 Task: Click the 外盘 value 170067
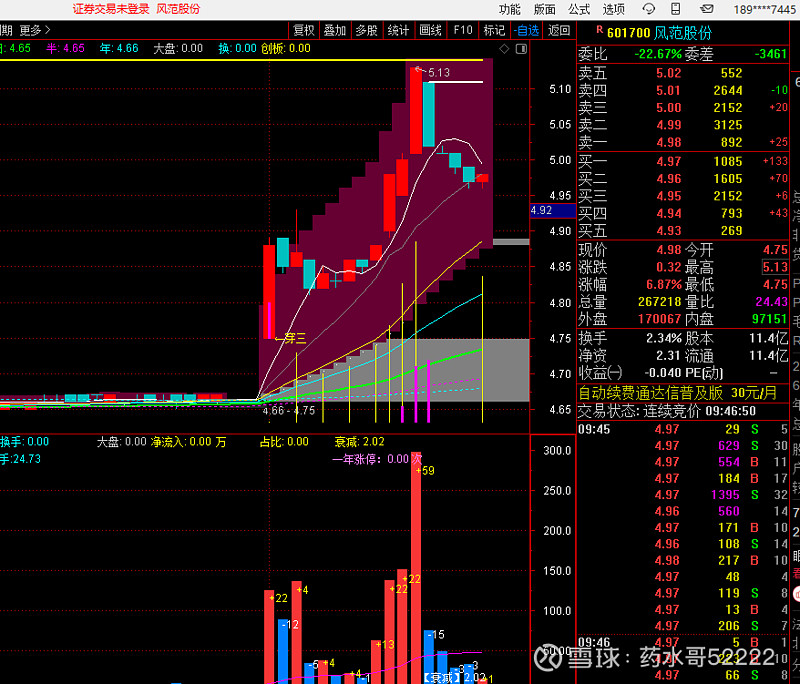pyautogui.click(x=660, y=319)
